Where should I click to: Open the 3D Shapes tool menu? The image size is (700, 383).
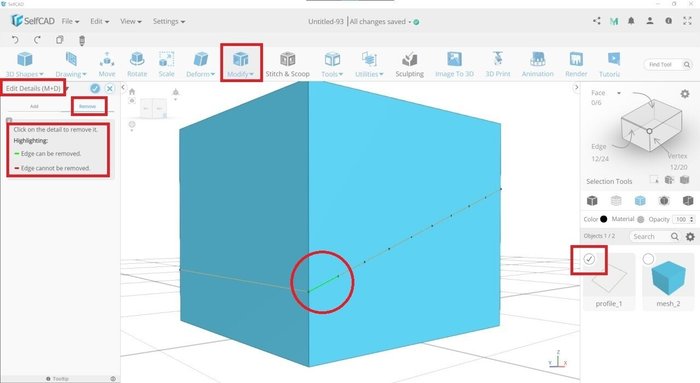(25, 65)
